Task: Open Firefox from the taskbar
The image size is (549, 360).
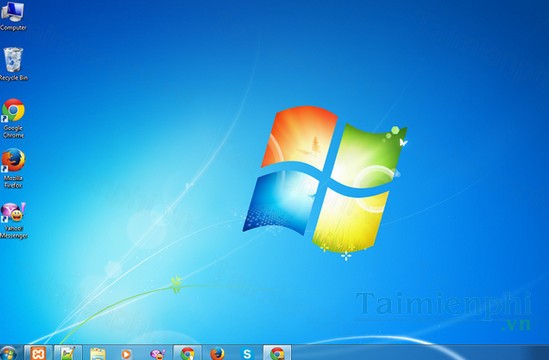Action: click(x=217, y=353)
